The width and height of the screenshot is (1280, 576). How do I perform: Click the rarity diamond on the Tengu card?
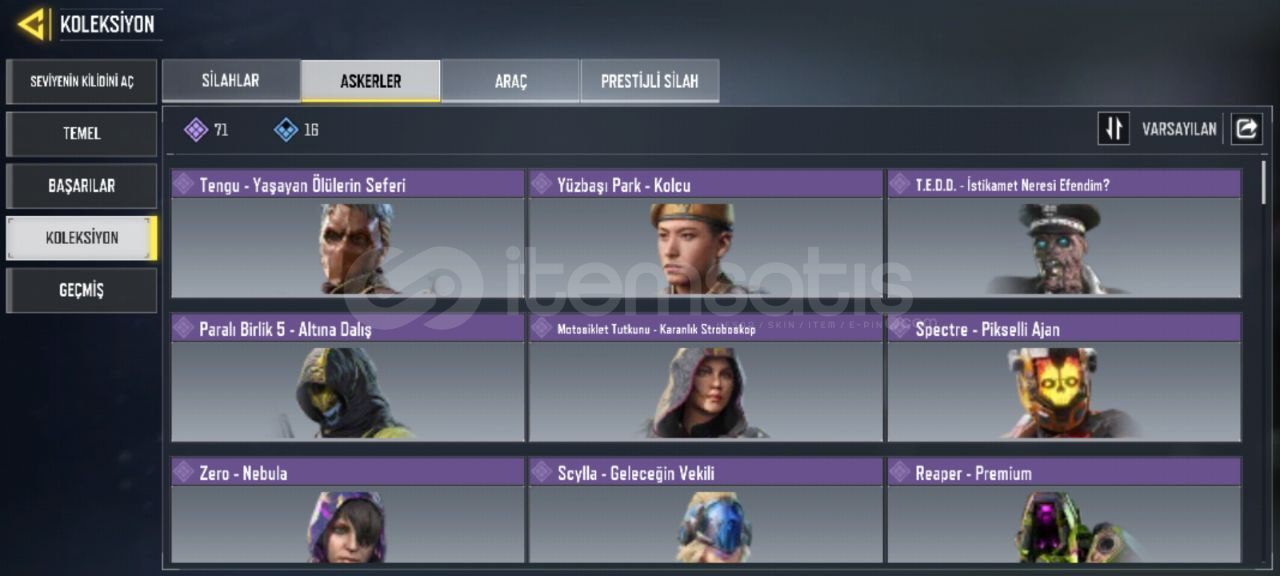[x=184, y=184]
